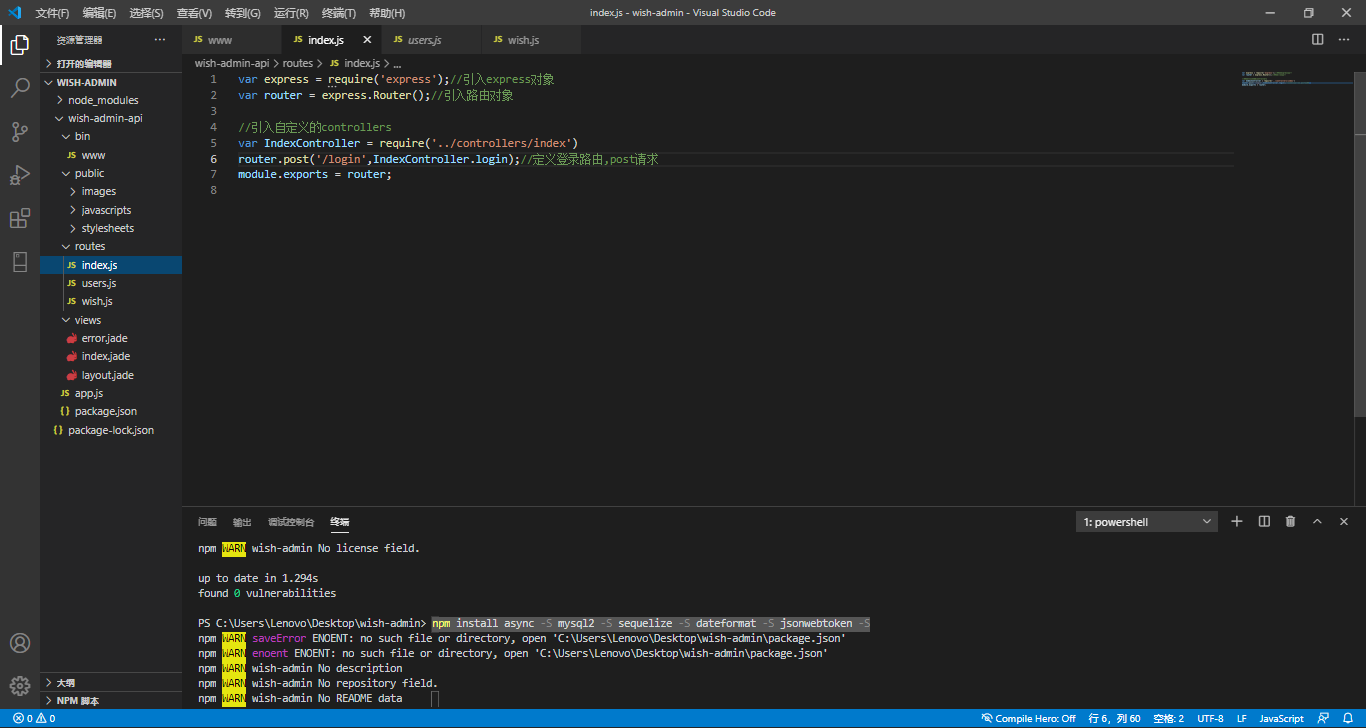Open users.js in the file tree
1366x728 pixels.
111,283
